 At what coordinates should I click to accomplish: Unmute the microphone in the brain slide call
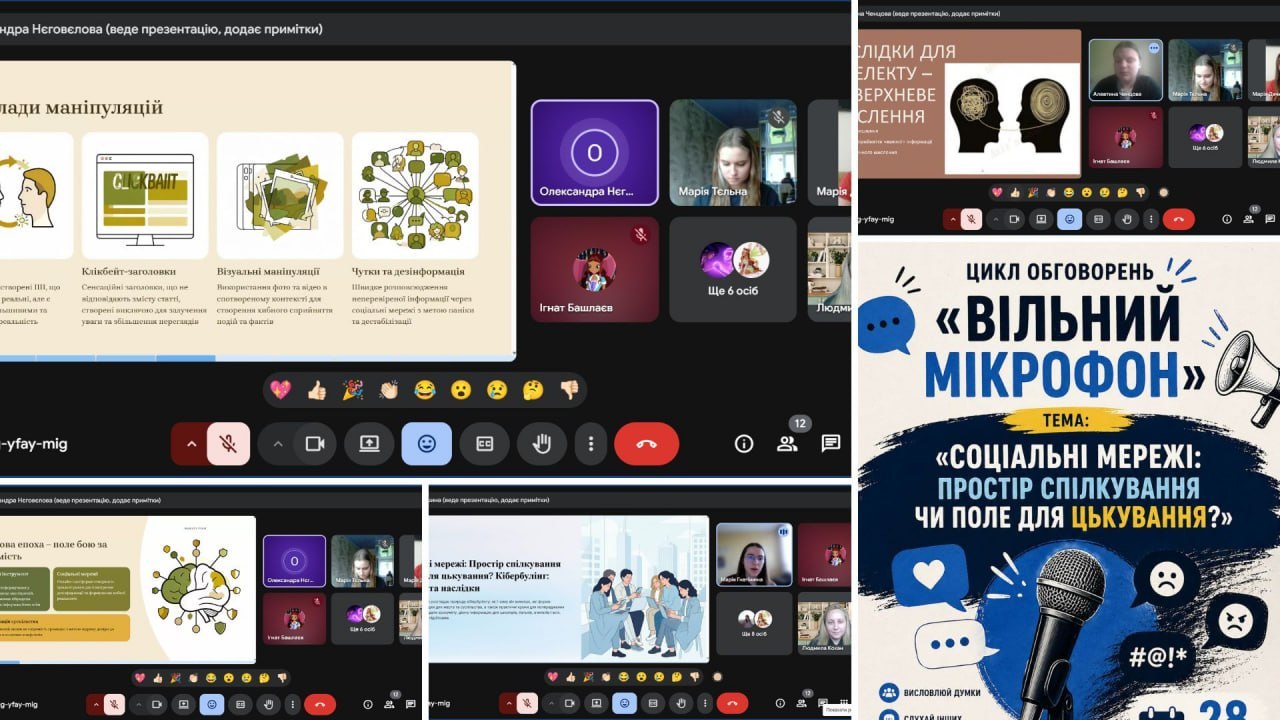click(114, 704)
